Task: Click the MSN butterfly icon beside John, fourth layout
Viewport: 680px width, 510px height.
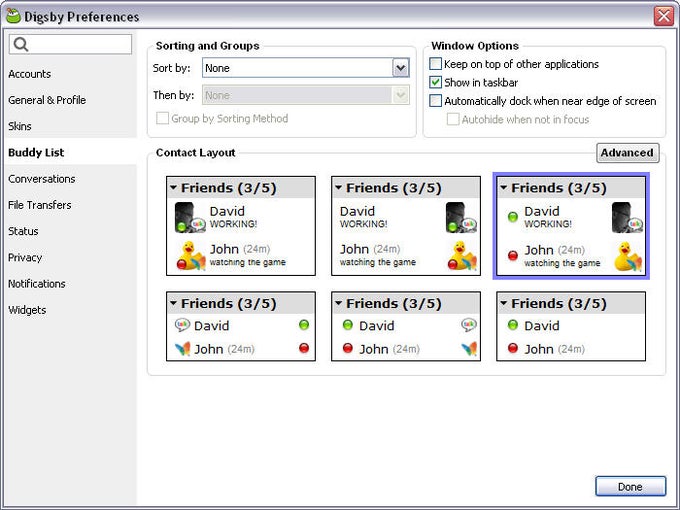Action: [183, 348]
